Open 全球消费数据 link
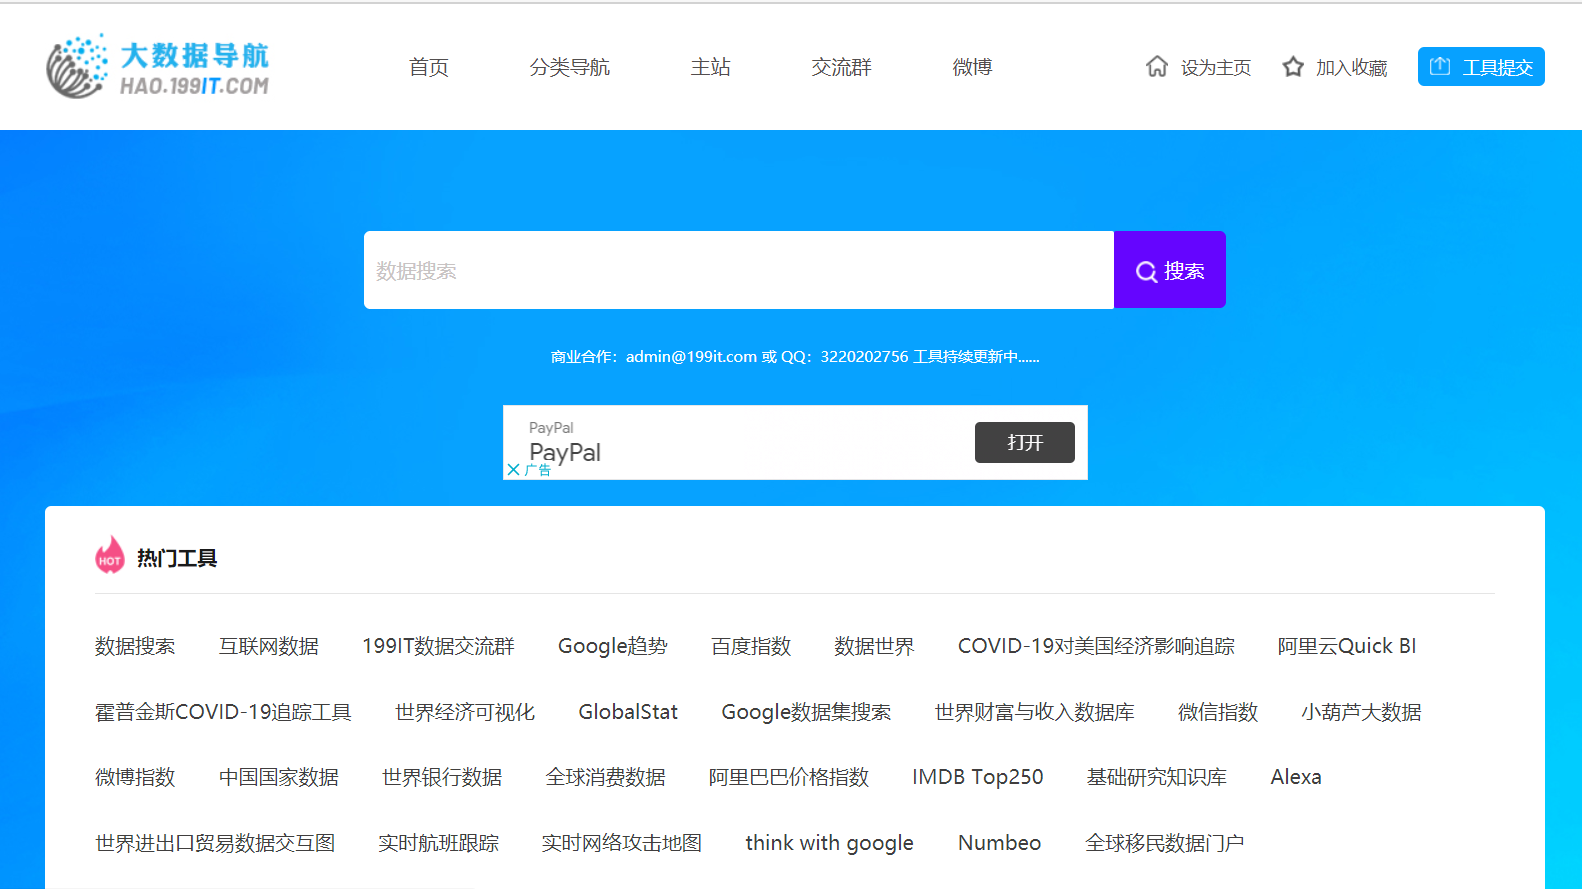This screenshot has height=889, width=1582. pos(606,777)
